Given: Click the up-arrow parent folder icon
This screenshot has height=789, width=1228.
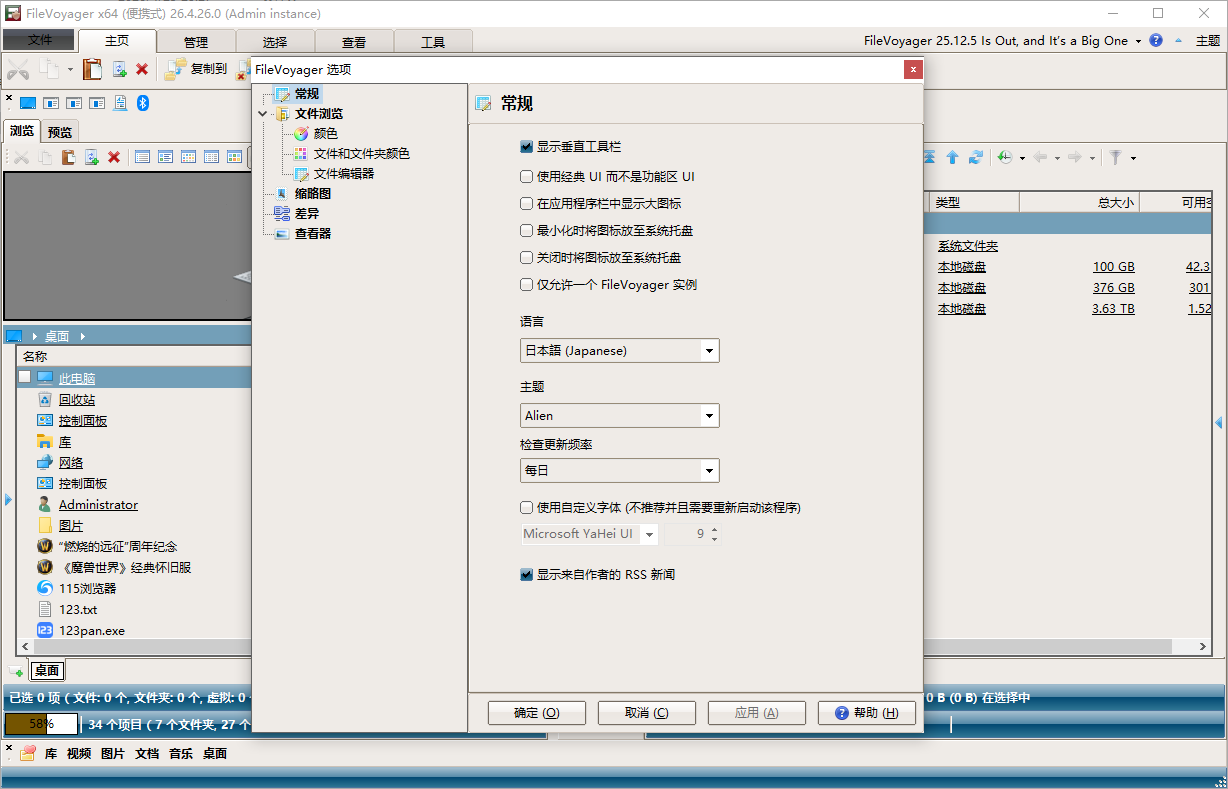Looking at the screenshot, I should click(952, 157).
